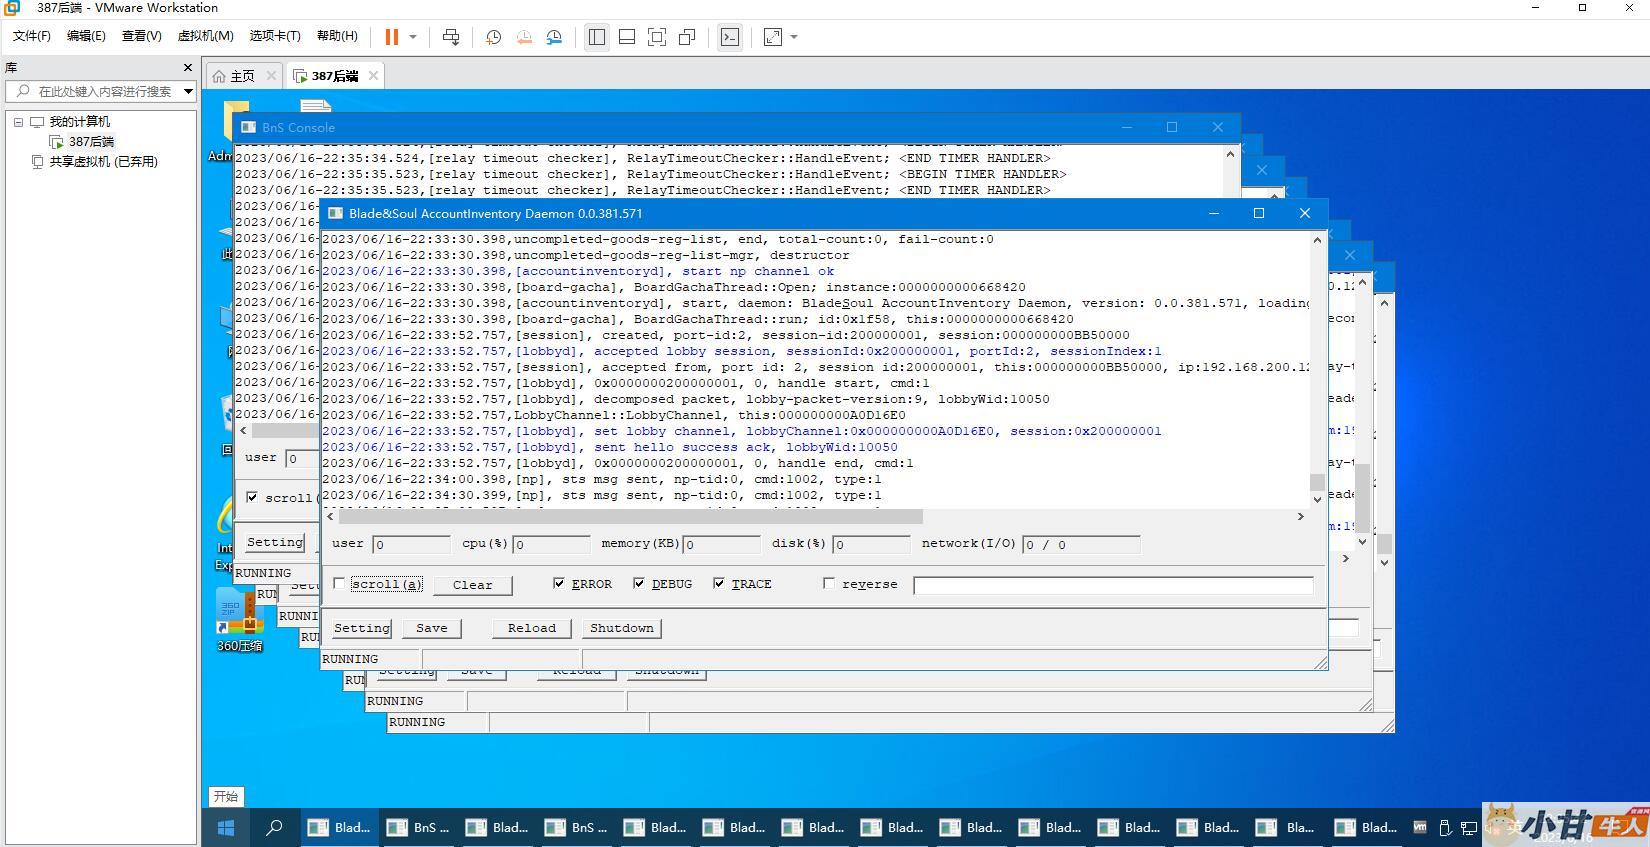Open Windows Start button in guest taskbar

pos(226,827)
